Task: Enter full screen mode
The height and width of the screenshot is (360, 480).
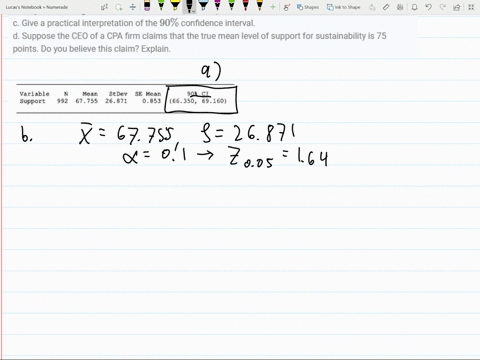Action: pos(471,7)
